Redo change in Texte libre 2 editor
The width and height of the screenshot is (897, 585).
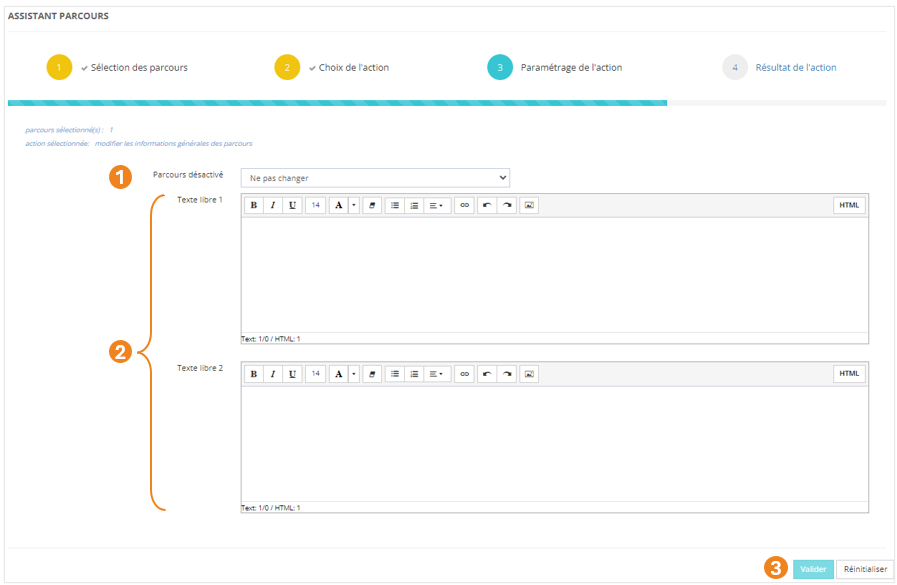(507, 374)
